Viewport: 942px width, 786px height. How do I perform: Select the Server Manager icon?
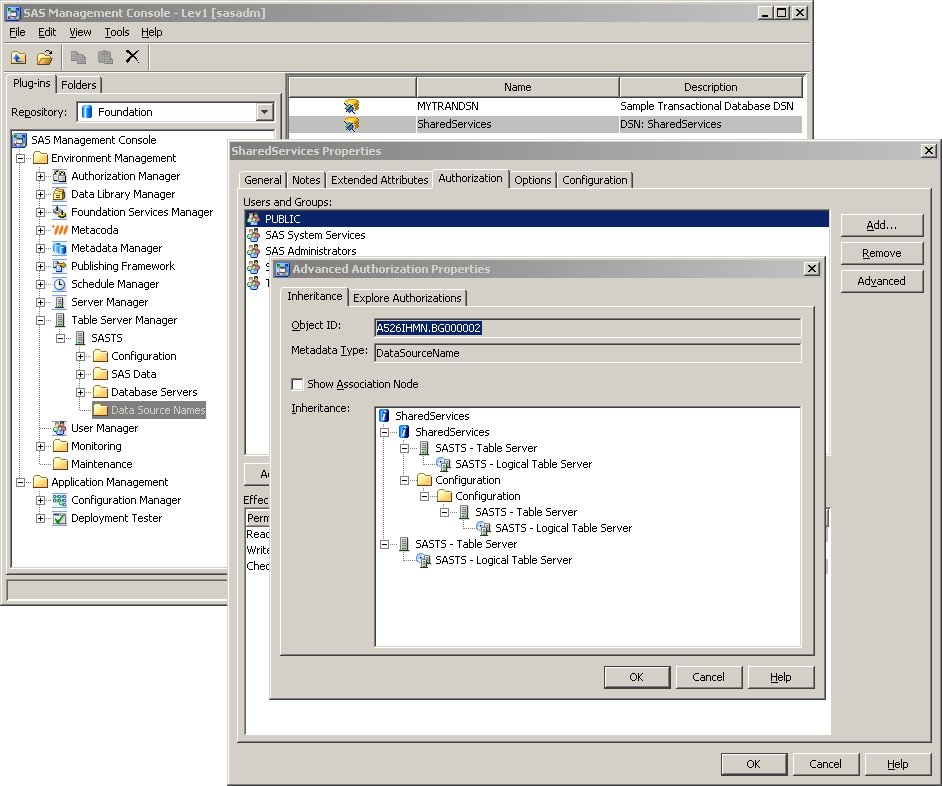(59, 302)
